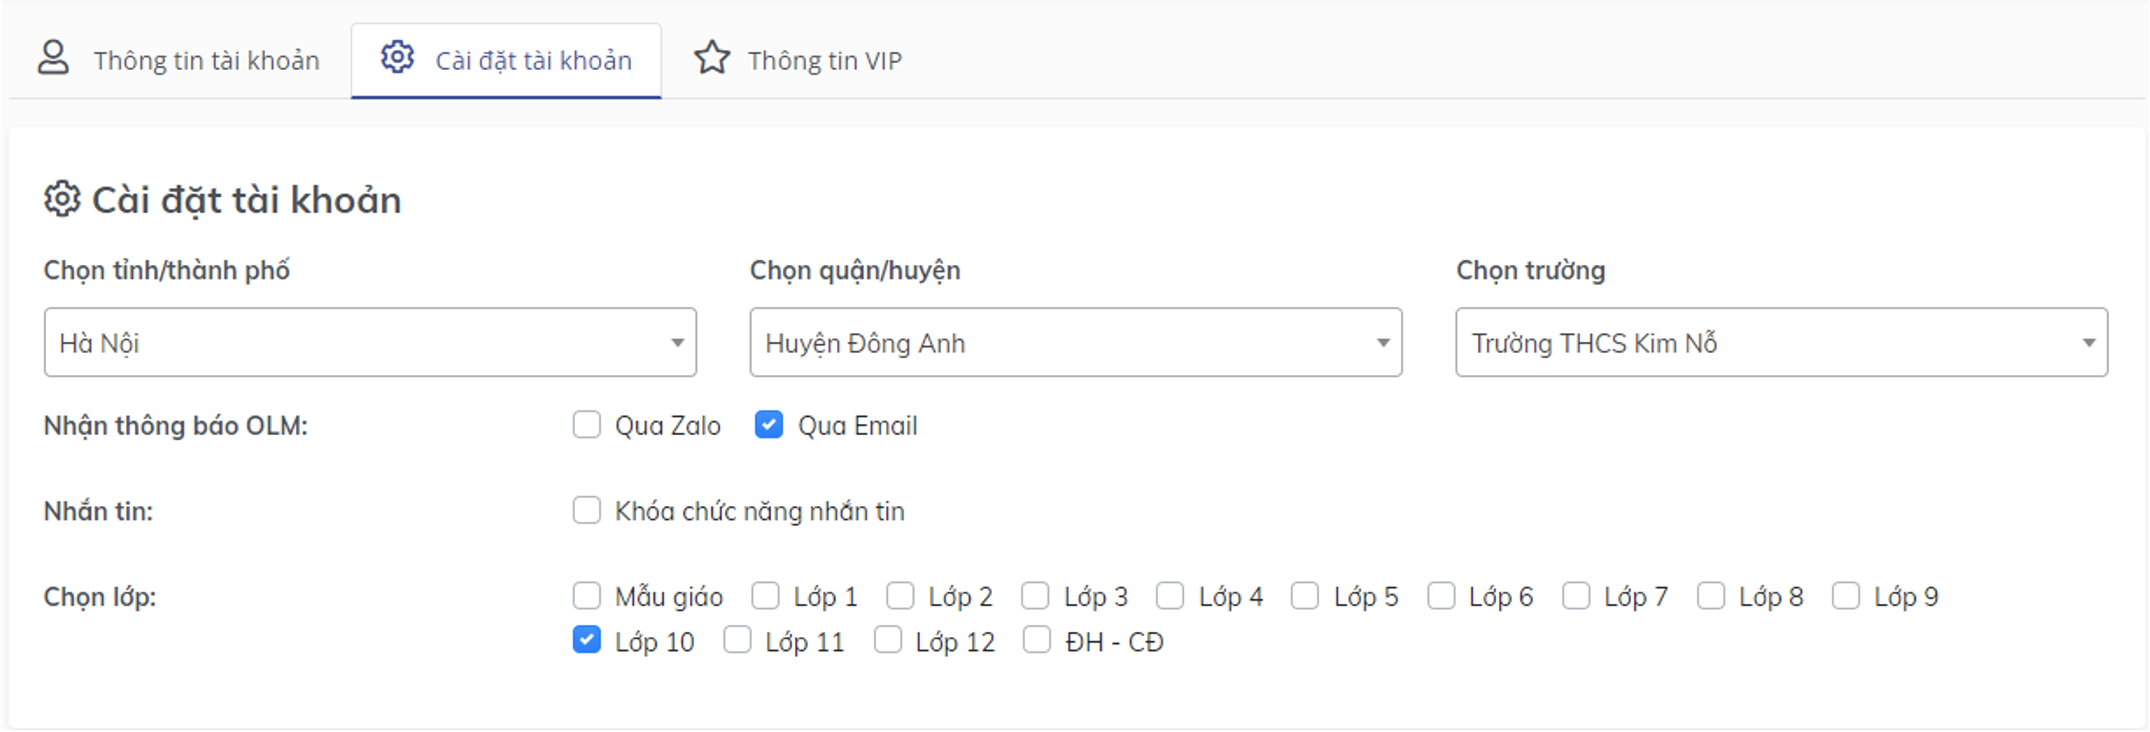
Task: Click the person icon on Thông tin tài khoản tab
Action: click(54, 58)
